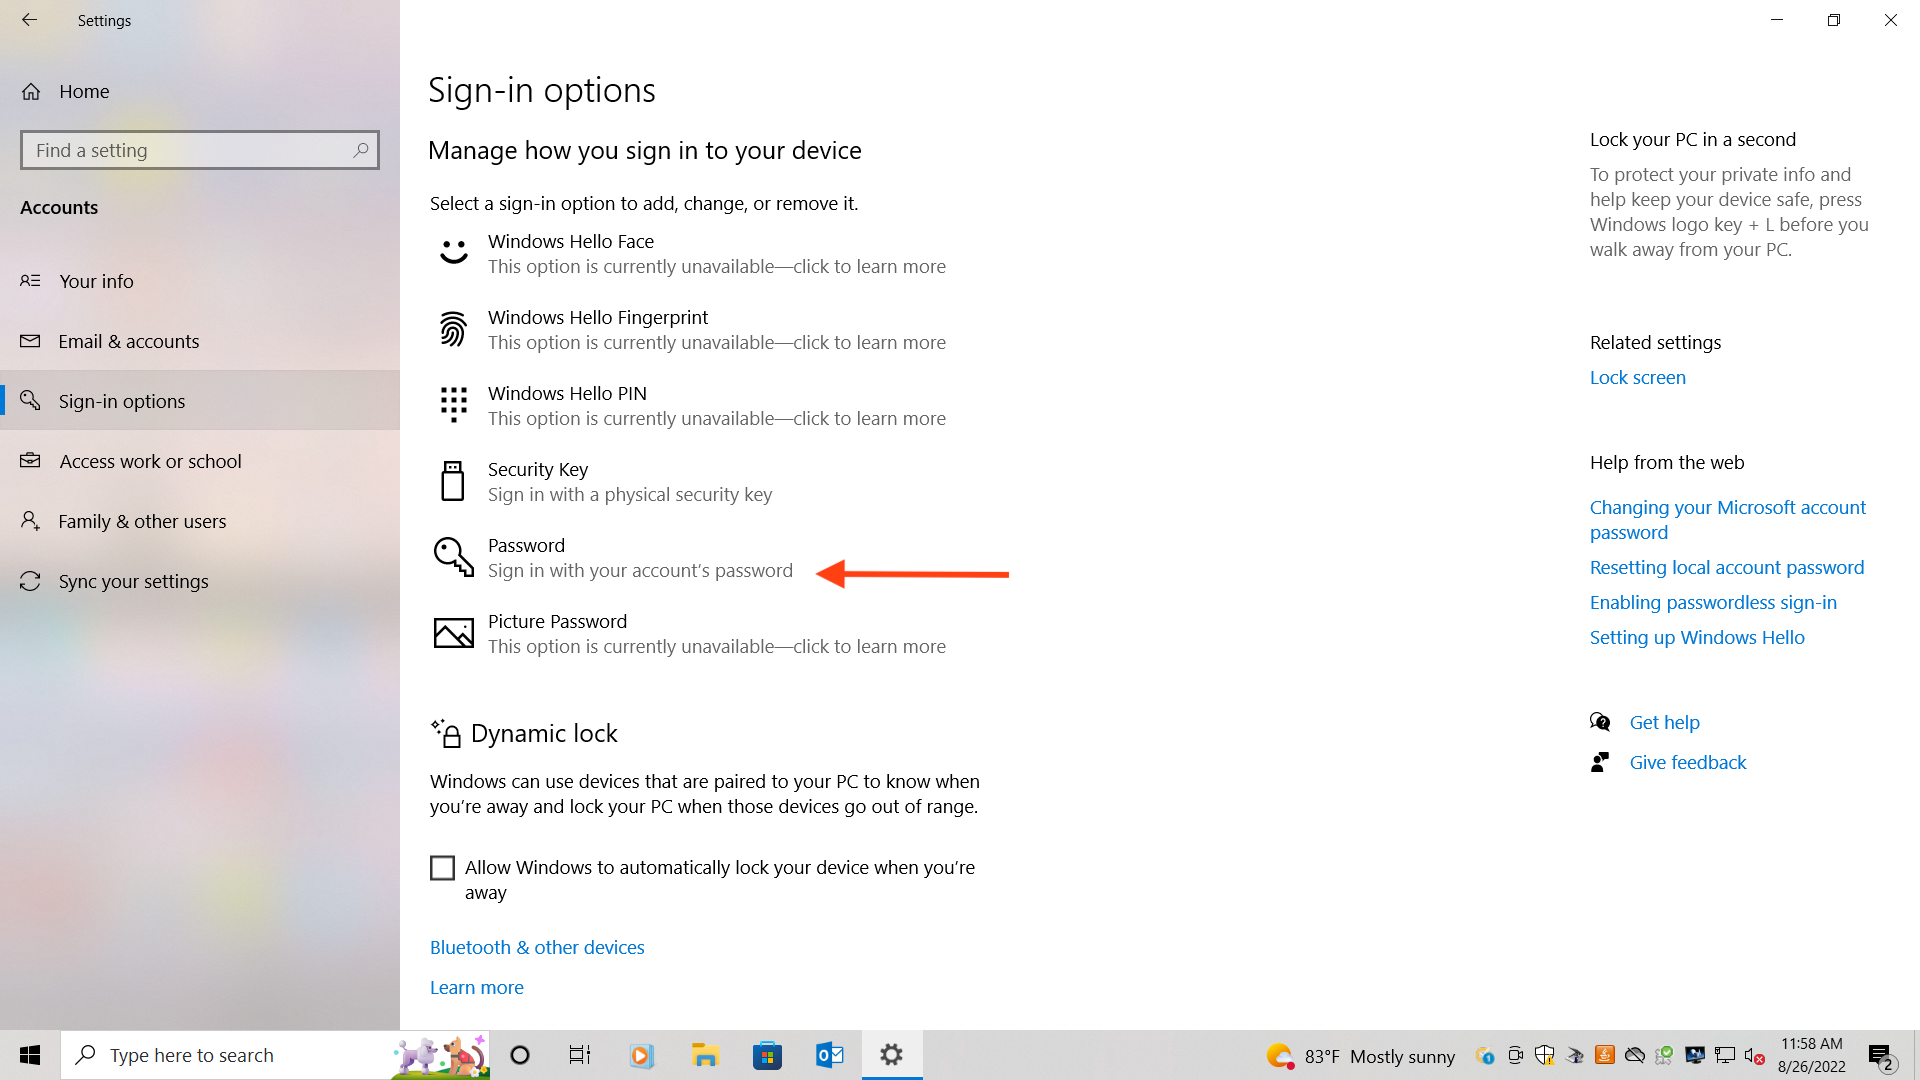Click the Give feedback link
1920x1080 pixels.
click(x=1688, y=762)
